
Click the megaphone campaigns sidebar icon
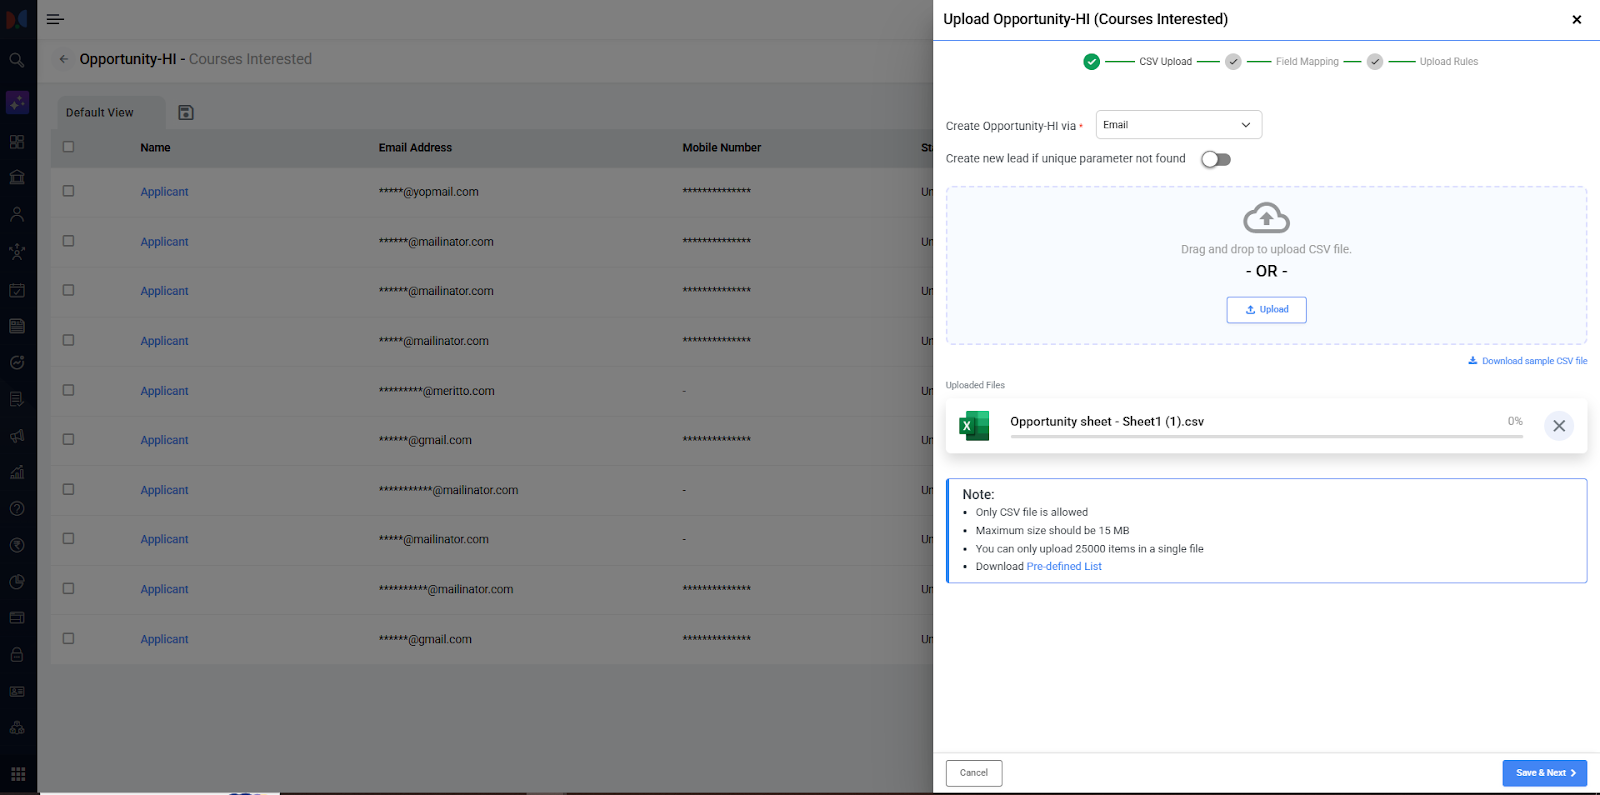(17, 436)
